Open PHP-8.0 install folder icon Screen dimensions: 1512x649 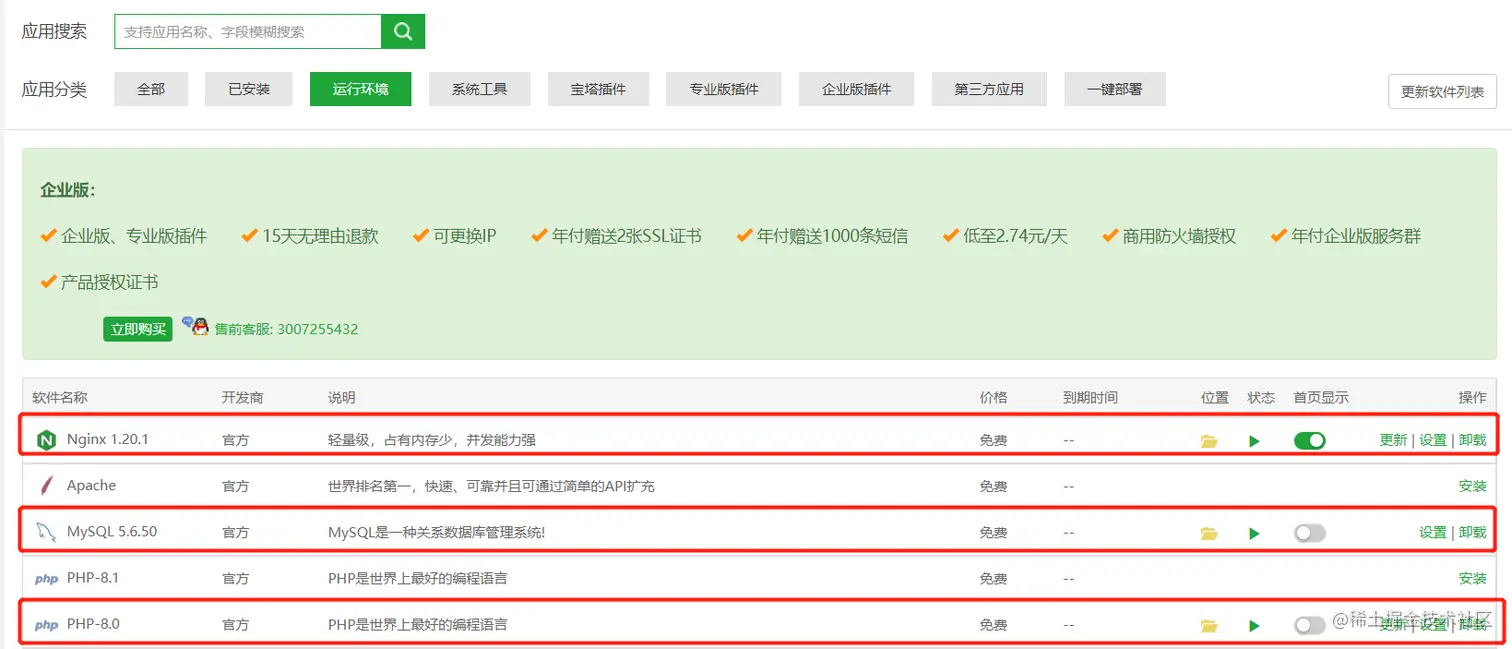[1209, 626]
